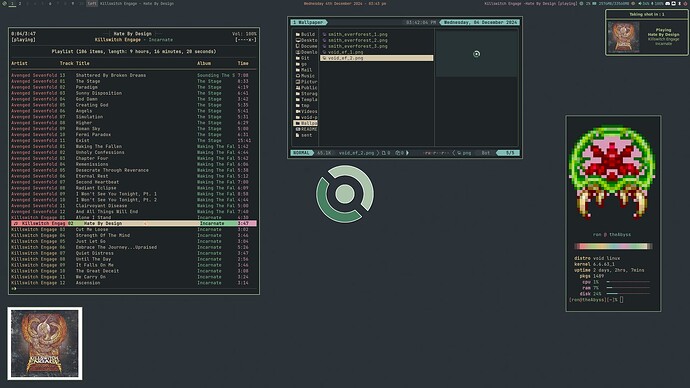
Task: Select file smith_everforest_3.png
Action: tap(355, 46)
